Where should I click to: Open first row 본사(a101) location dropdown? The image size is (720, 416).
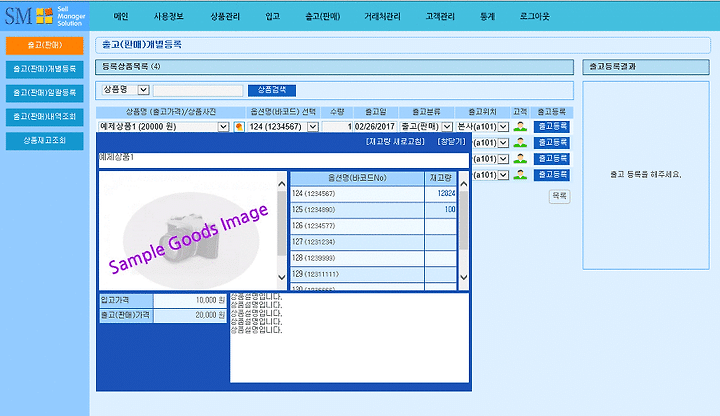coord(483,127)
